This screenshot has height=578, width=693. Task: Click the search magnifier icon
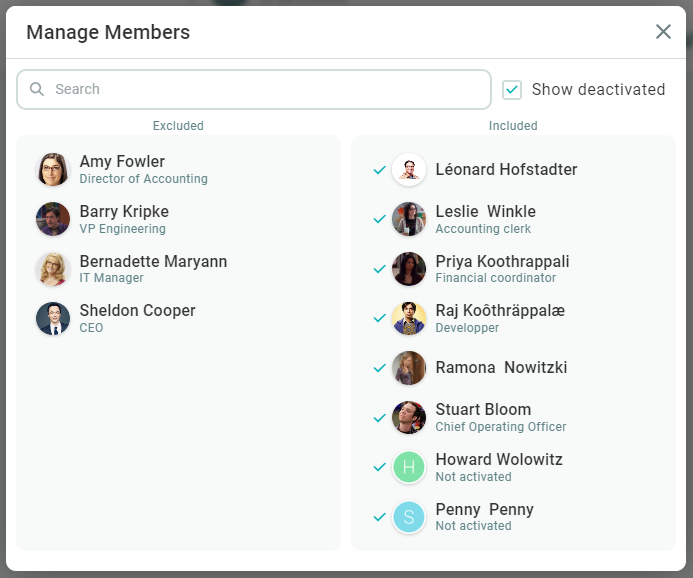(37, 89)
